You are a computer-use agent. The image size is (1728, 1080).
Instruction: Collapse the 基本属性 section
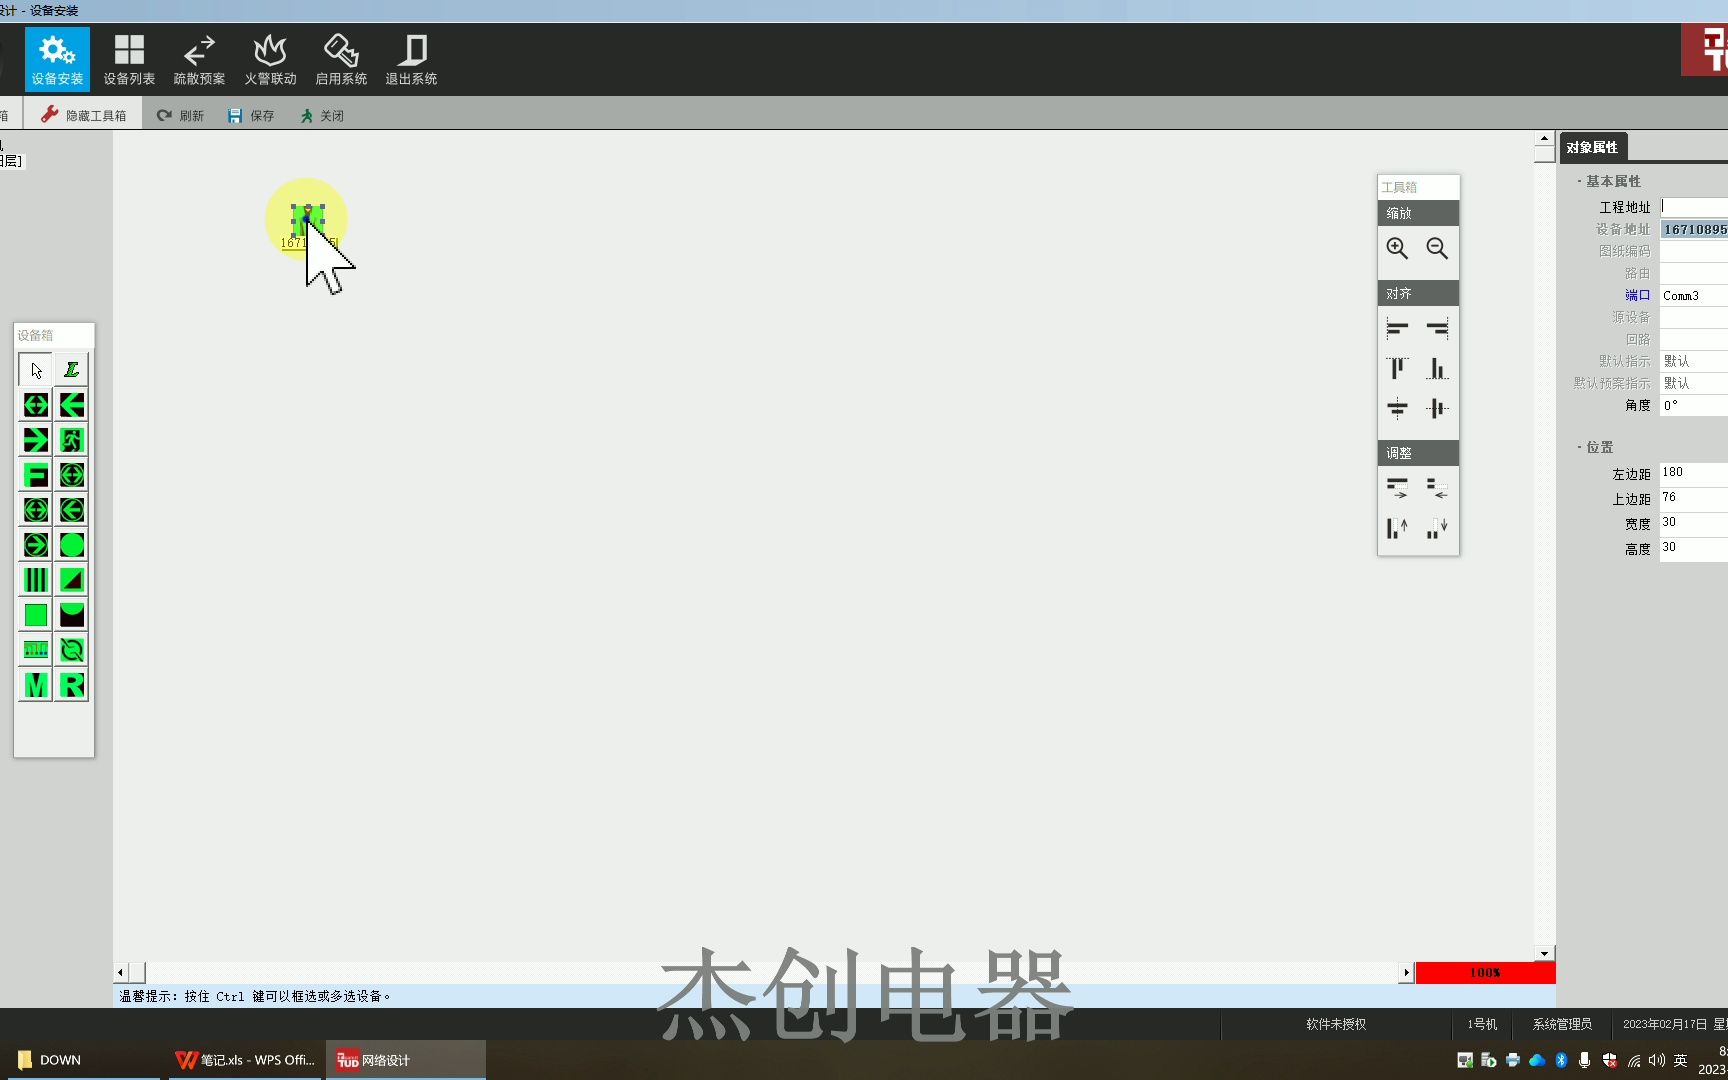point(1609,181)
